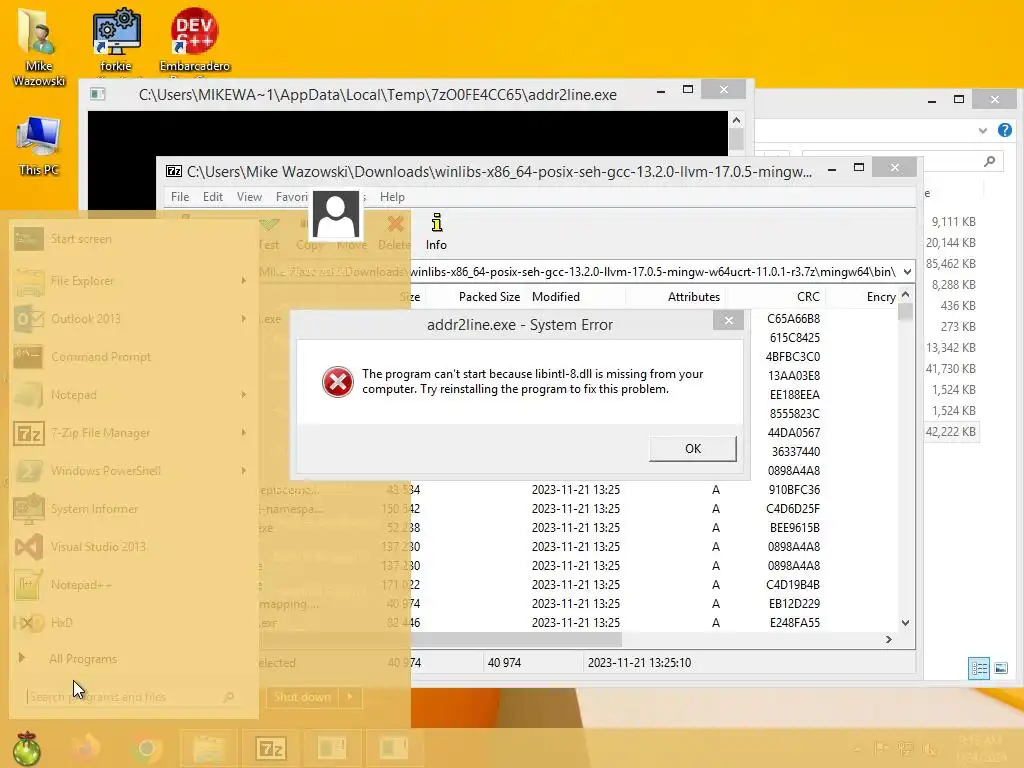The height and width of the screenshot is (768, 1024).
Task: Switch Explorer to details view icon
Action: [978, 668]
